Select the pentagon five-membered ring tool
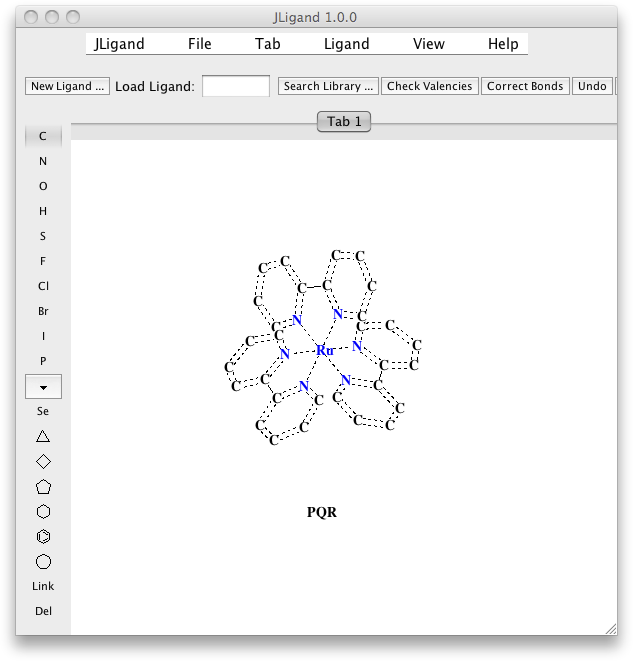This screenshot has height=661, width=633. (x=43, y=487)
